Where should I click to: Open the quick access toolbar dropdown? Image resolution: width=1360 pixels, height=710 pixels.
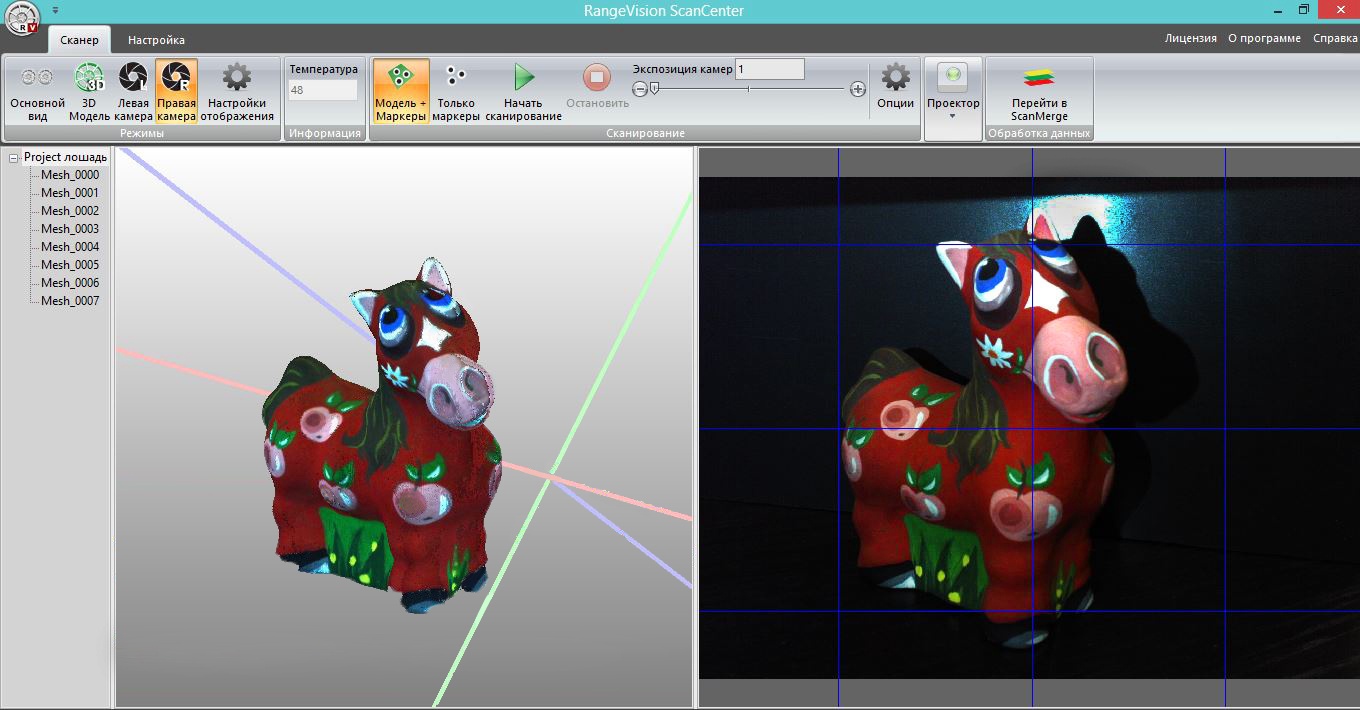[55, 10]
